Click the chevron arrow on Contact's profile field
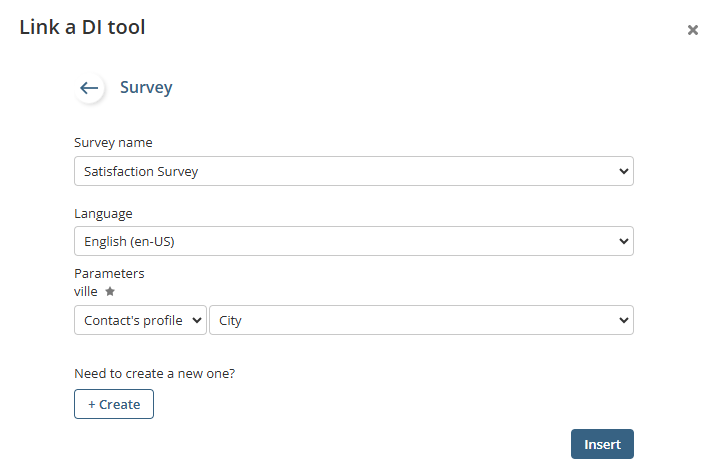The height and width of the screenshot is (476, 713). tap(197, 320)
